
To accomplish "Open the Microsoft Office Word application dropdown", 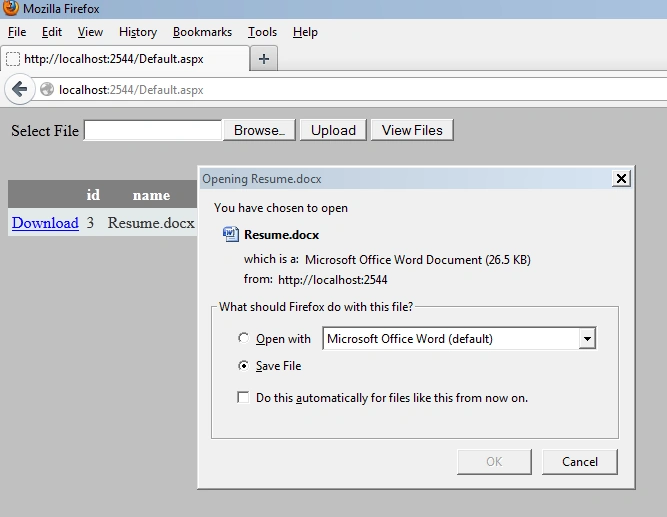I will [459, 338].
